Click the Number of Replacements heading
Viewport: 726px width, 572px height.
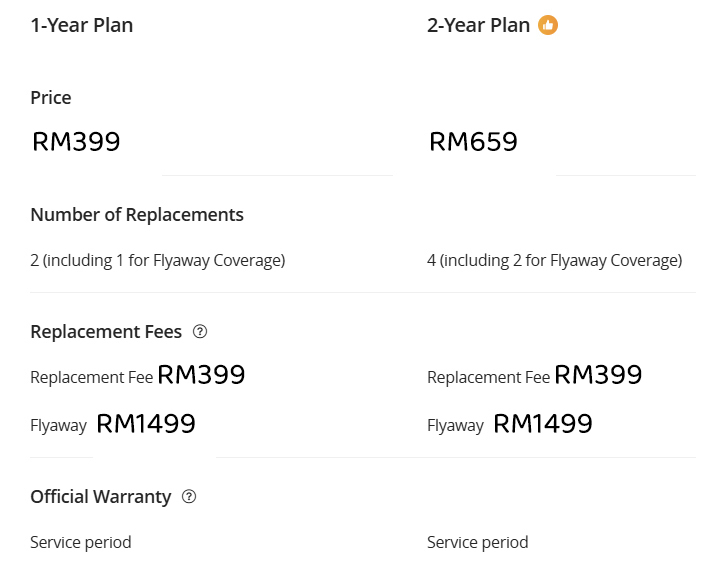137,215
